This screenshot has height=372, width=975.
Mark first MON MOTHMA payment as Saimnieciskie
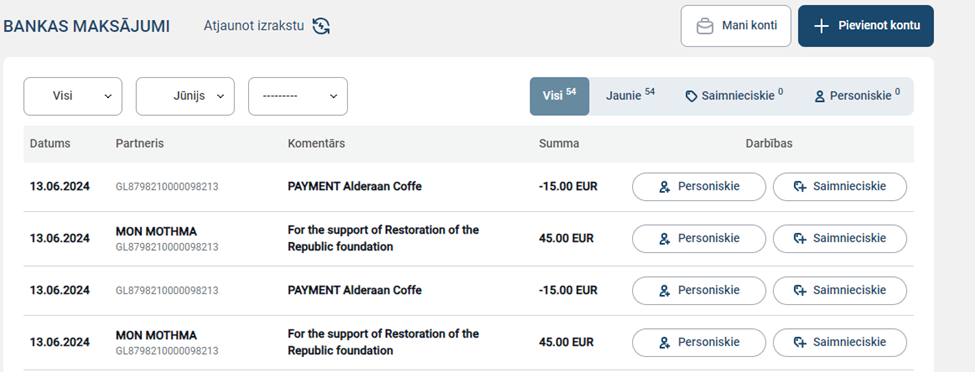click(839, 239)
